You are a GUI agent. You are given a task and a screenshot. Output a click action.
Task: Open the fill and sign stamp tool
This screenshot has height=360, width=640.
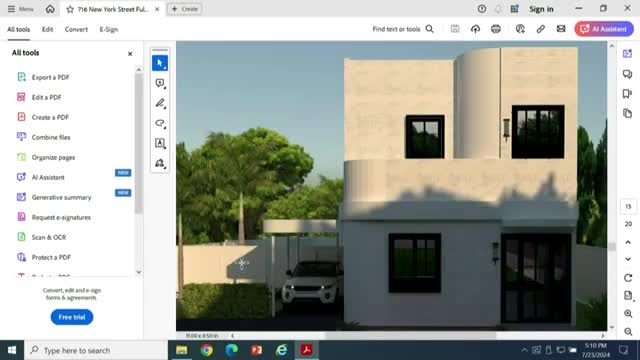point(160,163)
